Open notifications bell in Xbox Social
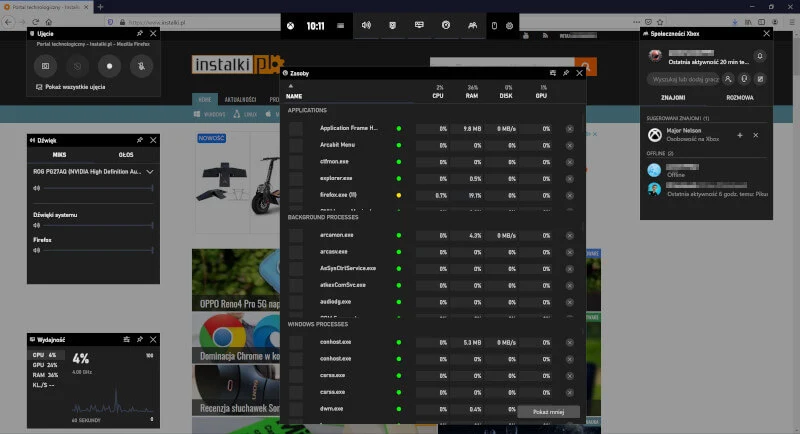The image size is (800, 434). (760, 56)
